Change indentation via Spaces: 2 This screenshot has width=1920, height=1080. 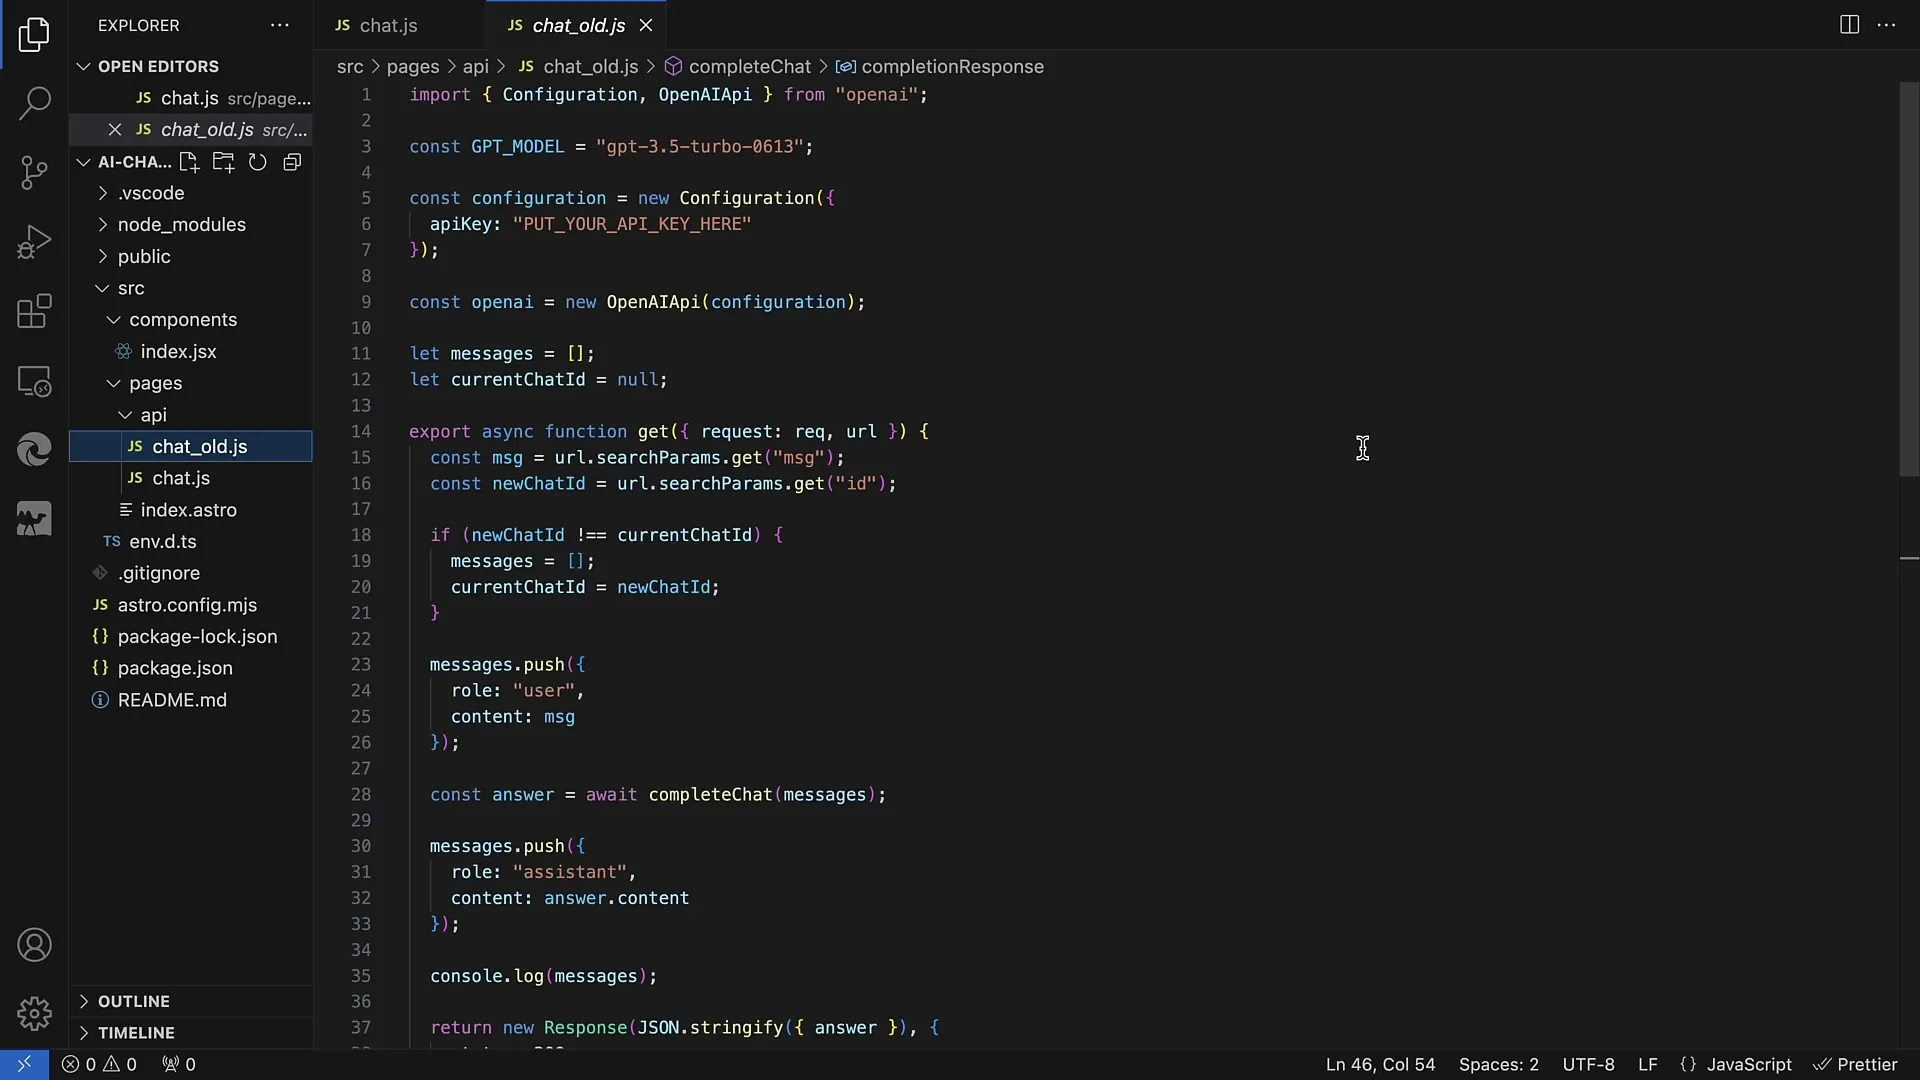point(1498,1064)
